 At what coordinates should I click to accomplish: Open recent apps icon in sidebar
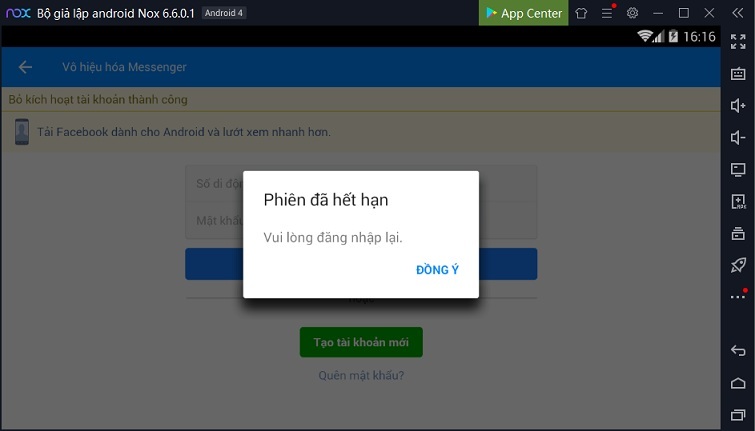tap(738, 415)
